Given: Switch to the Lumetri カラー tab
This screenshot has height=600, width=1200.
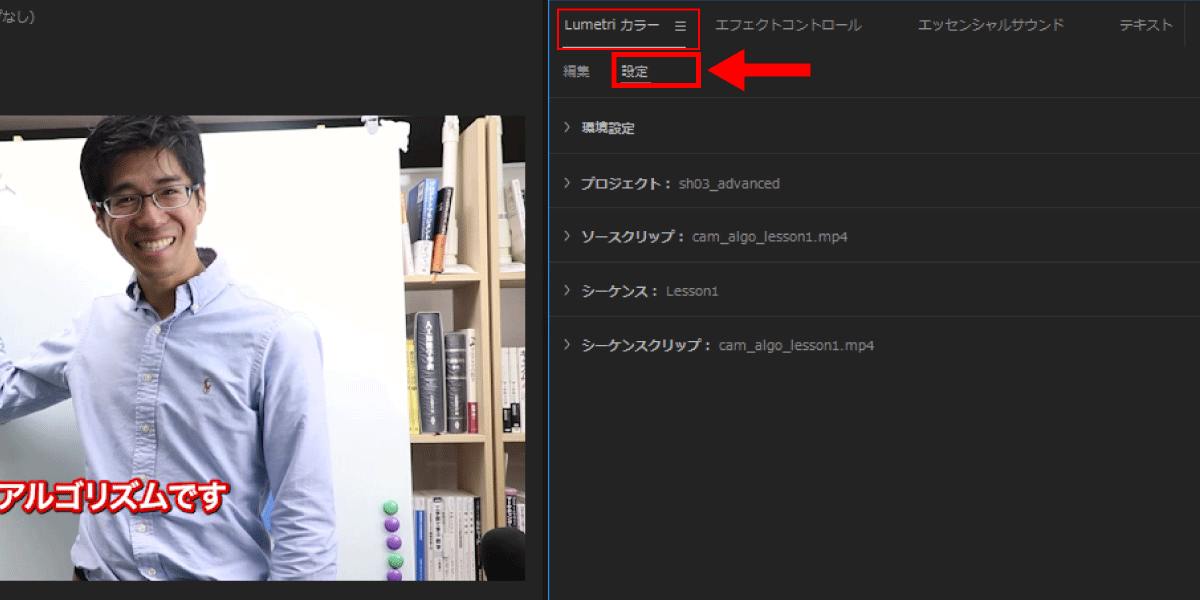Looking at the screenshot, I should point(611,26).
